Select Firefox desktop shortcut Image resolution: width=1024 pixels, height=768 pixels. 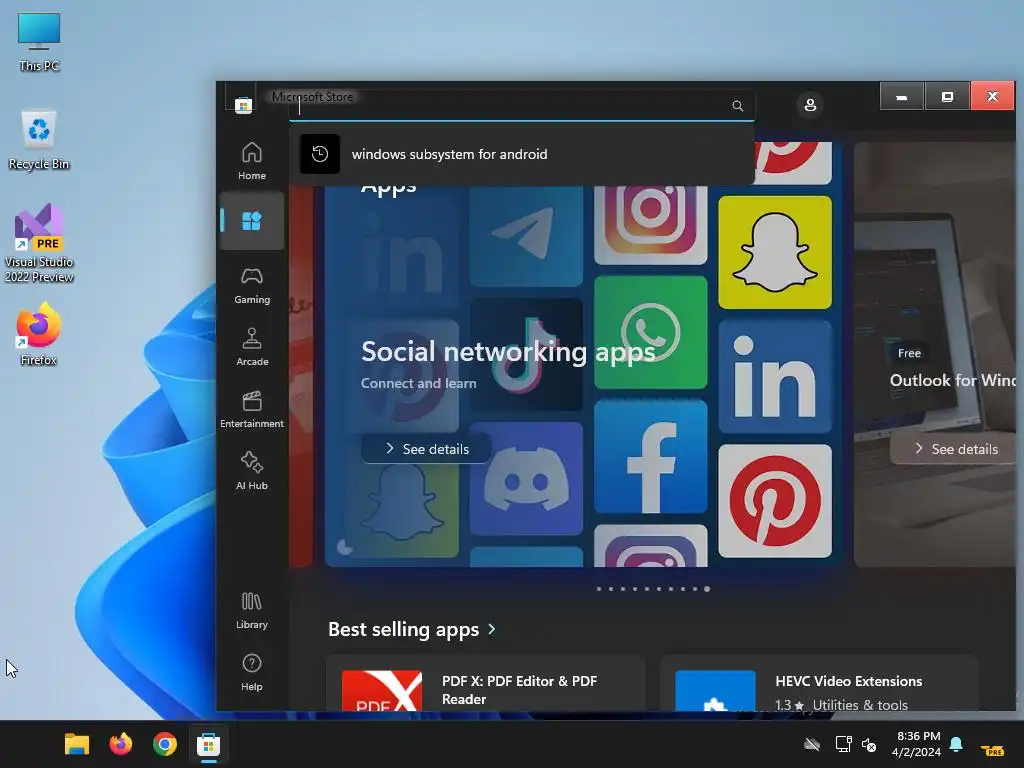(x=39, y=334)
